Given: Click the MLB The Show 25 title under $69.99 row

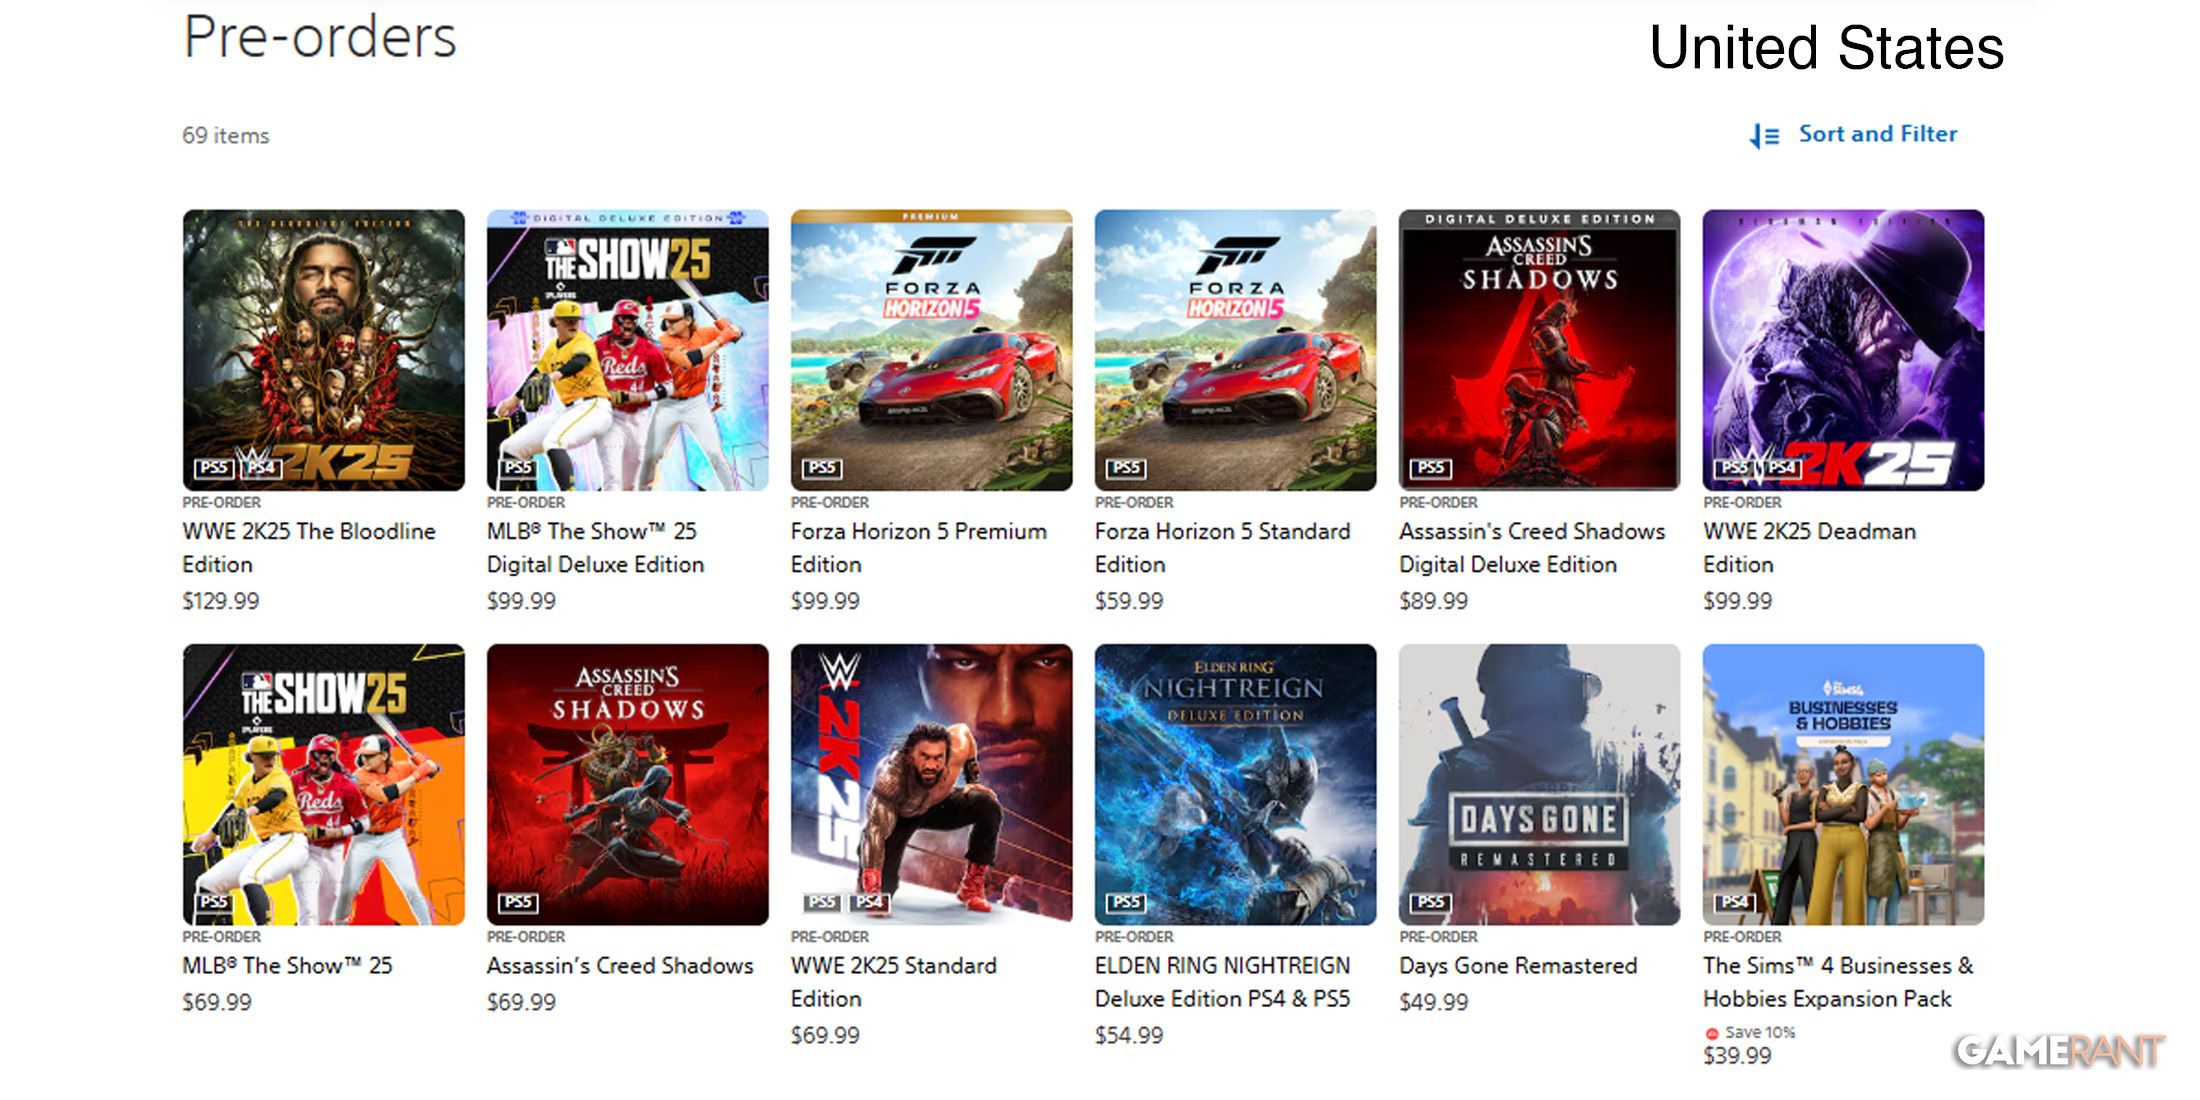Looking at the screenshot, I should tap(288, 966).
